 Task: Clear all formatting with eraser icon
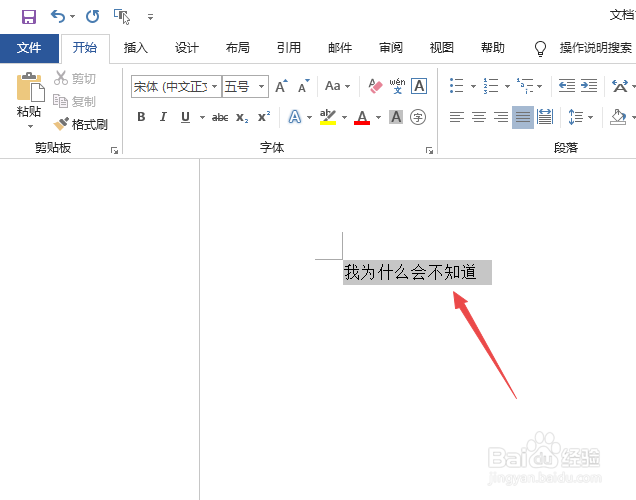pos(375,86)
